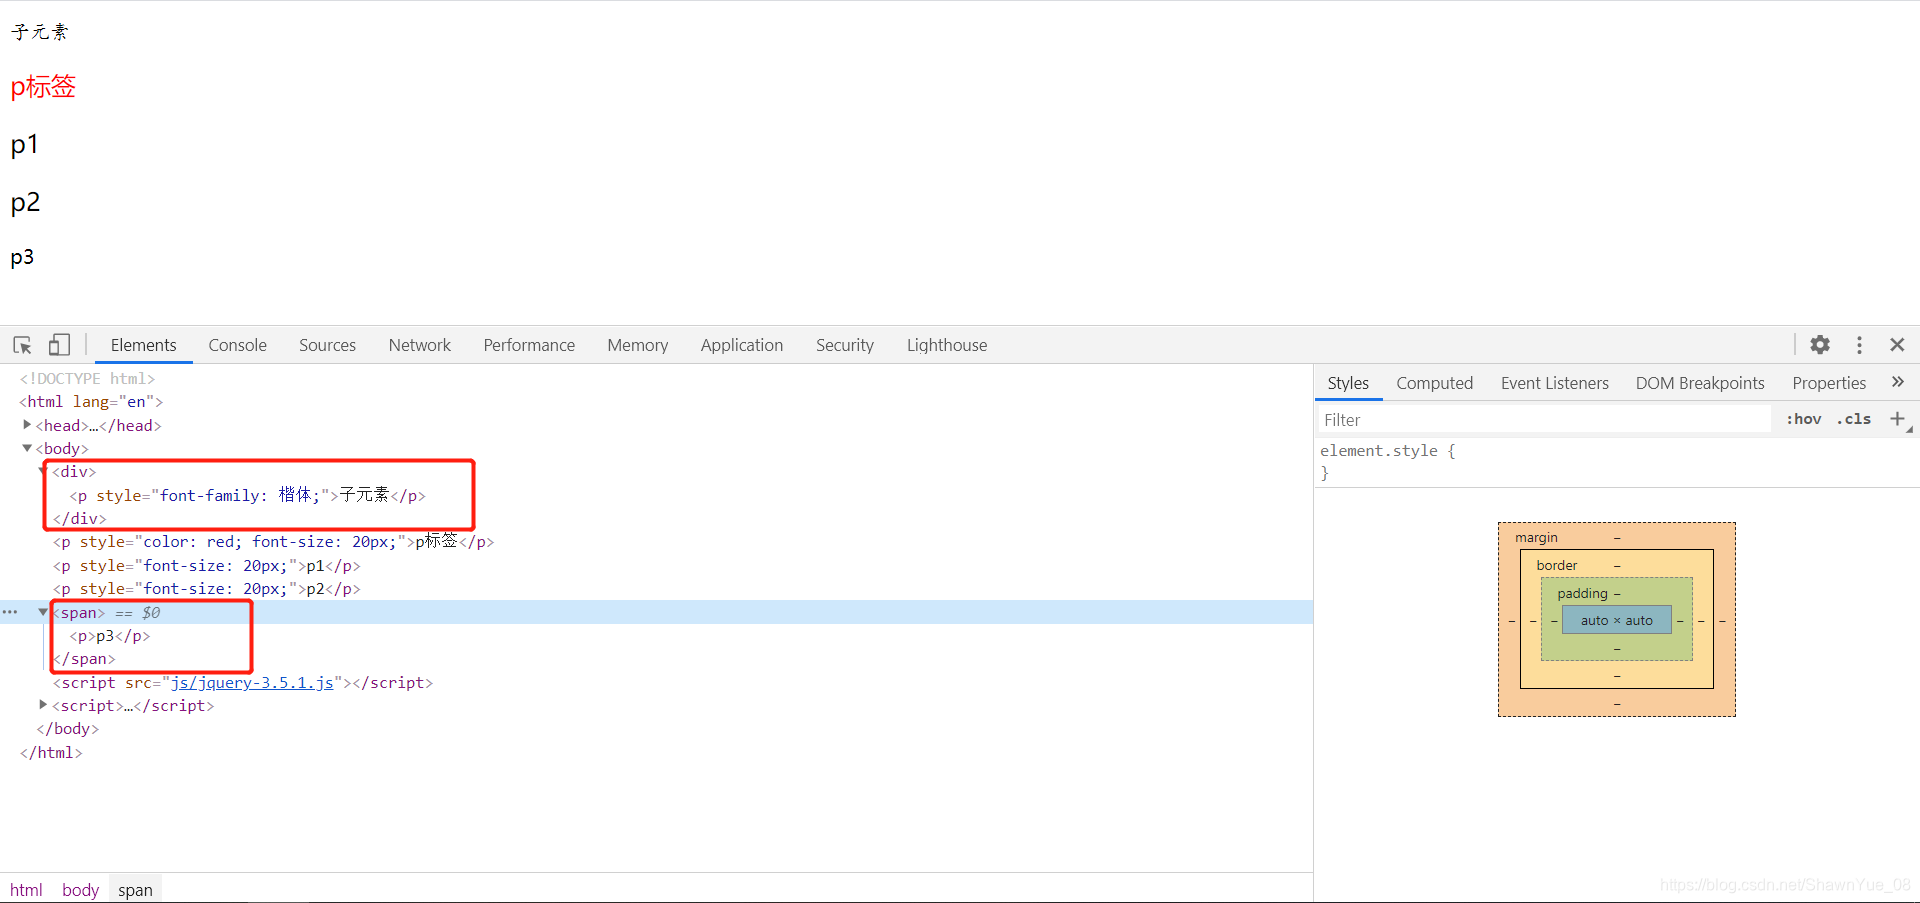This screenshot has height=903, width=1920.
Task: Switch to the Elements tab
Action: pyautogui.click(x=144, y=345)
